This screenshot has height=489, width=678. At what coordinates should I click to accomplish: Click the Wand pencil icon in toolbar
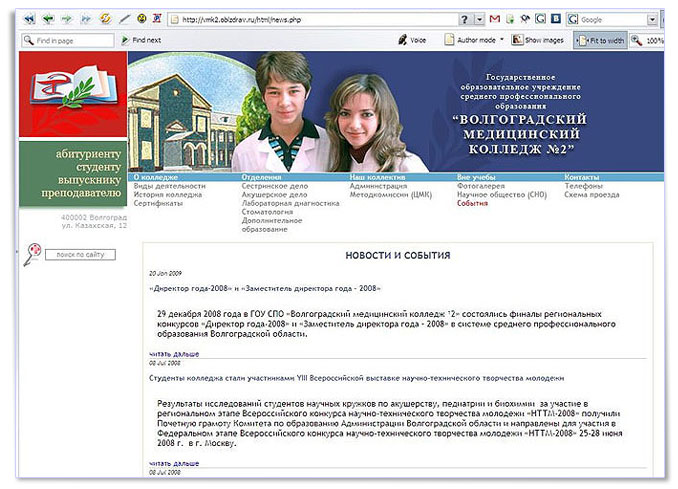click(x=124, y=19)
